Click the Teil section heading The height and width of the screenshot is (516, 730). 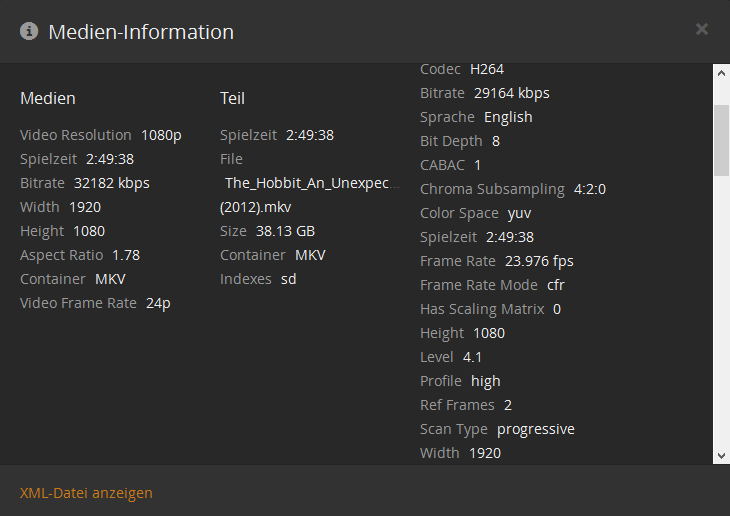pos(232,98)
